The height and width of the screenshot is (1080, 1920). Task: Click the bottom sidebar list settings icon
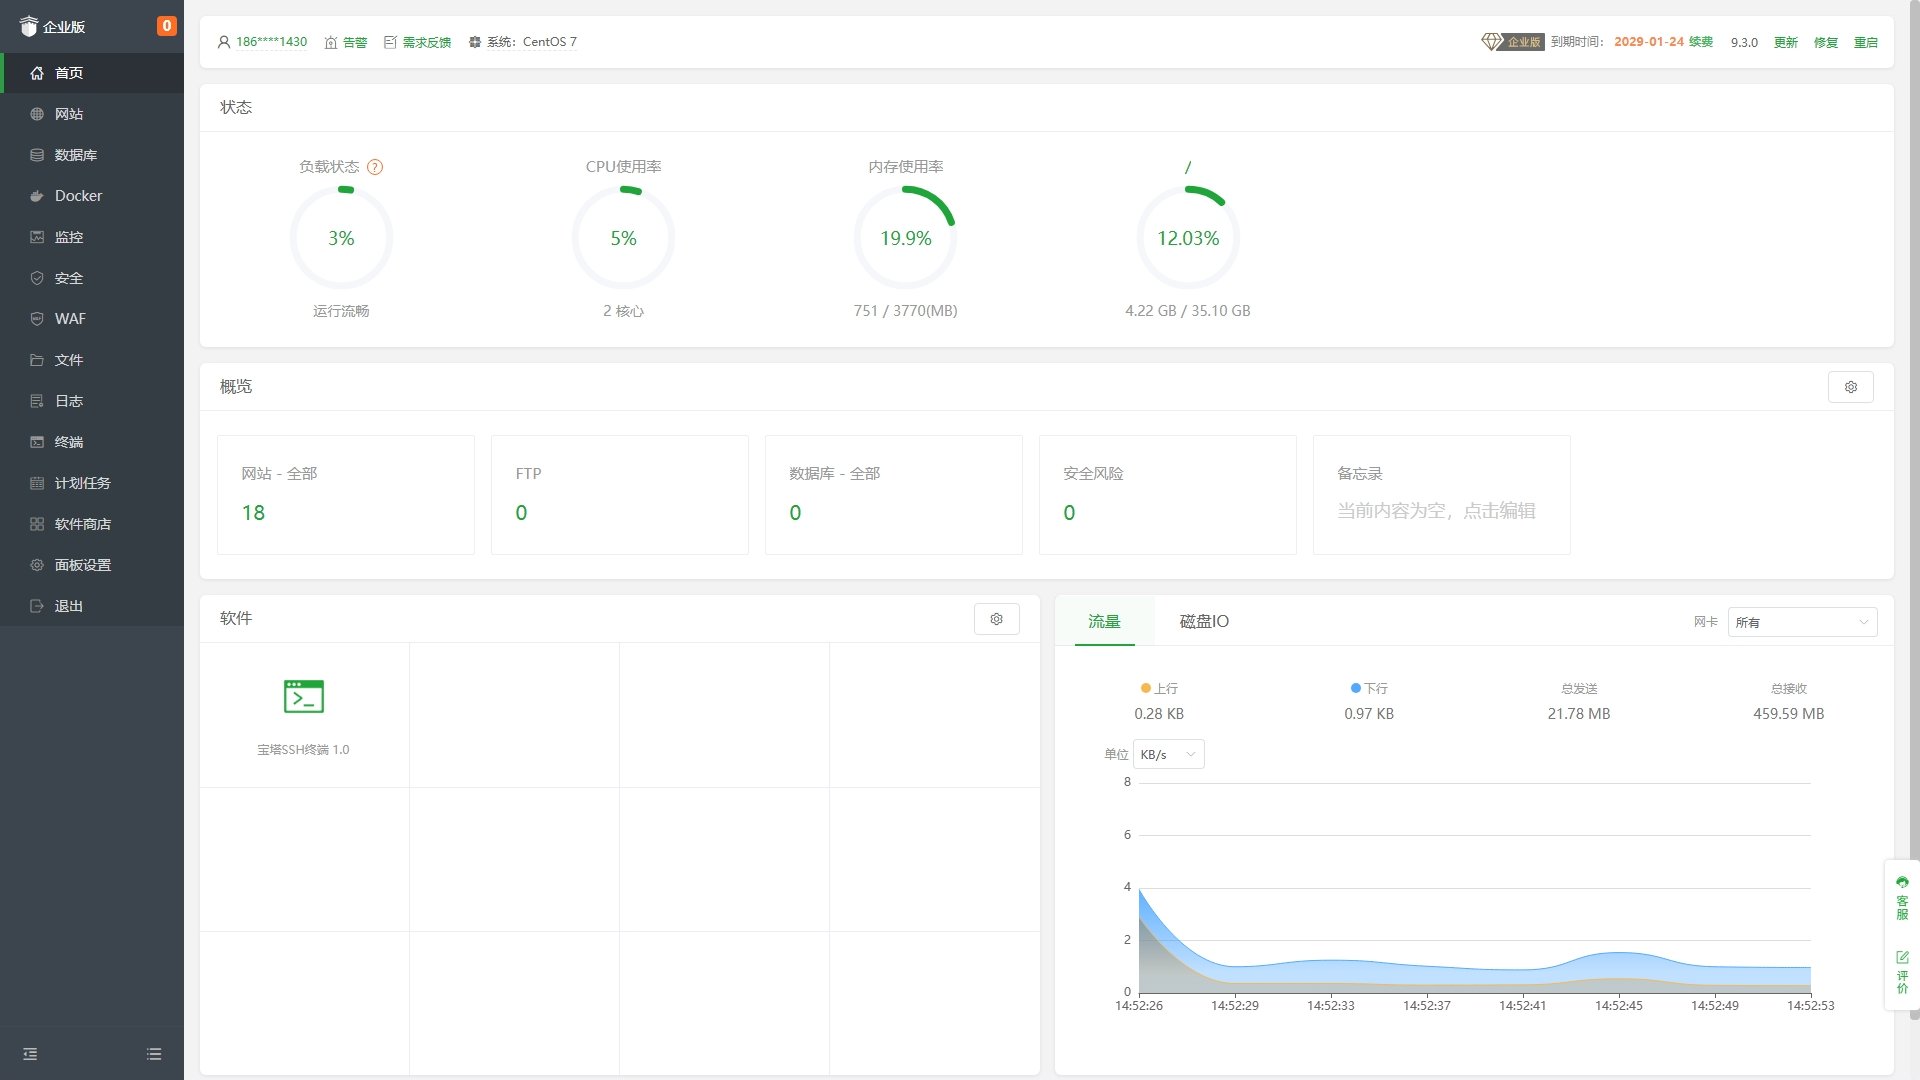coord(154,1054)
